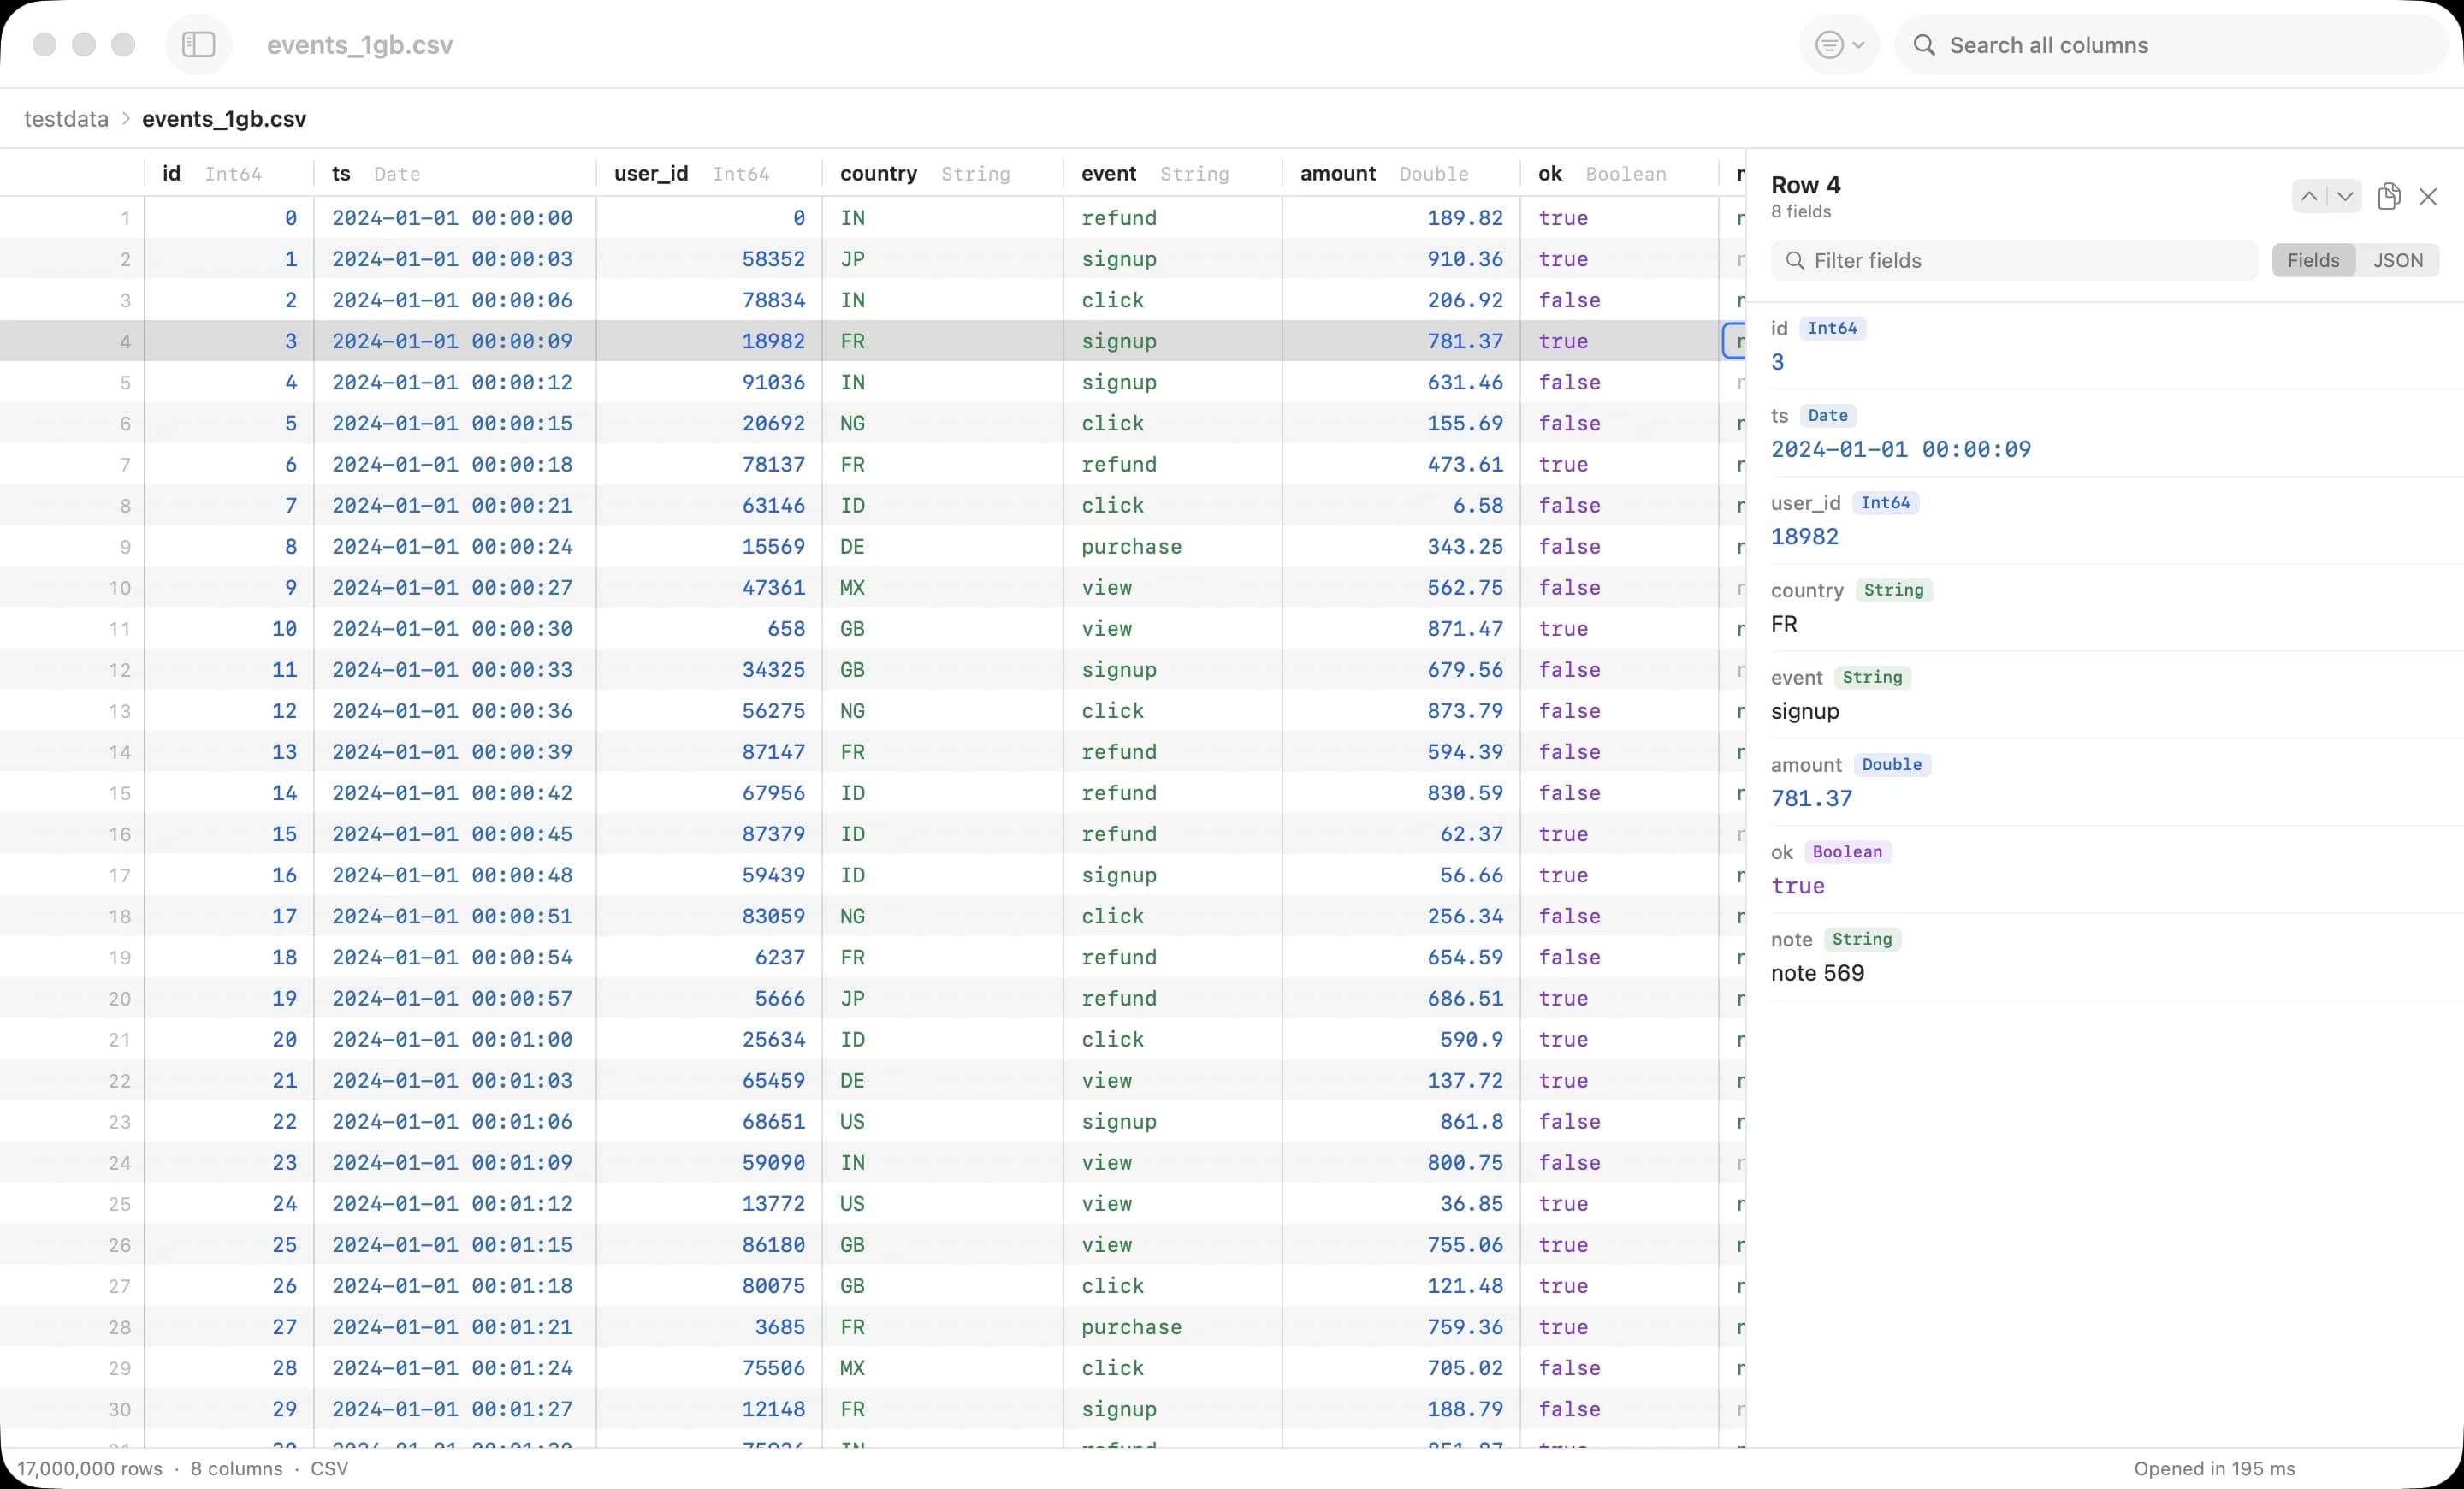2464x1489 pixels.
Task: Click the ok value true in detail panel
Action: (x=1797, y=886)
